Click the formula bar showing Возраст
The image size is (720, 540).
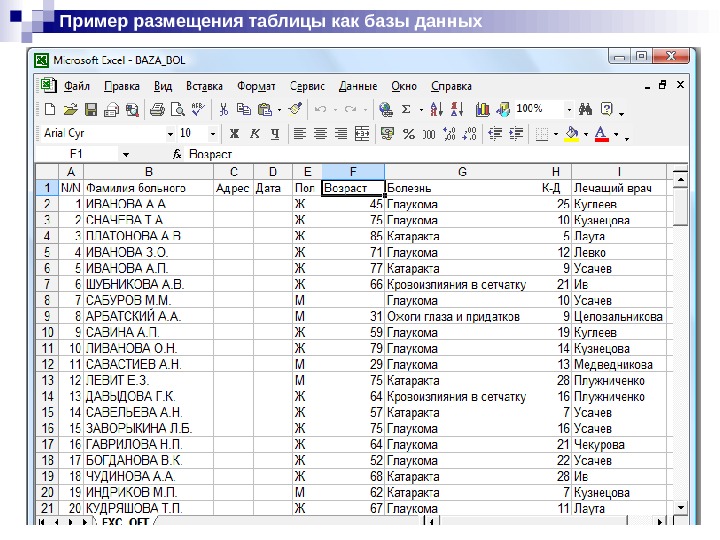(435, 154)
